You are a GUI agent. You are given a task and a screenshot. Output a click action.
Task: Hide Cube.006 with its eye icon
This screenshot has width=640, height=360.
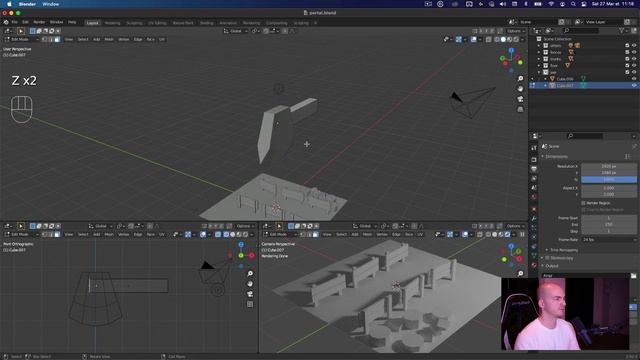(x=634, y=79)
